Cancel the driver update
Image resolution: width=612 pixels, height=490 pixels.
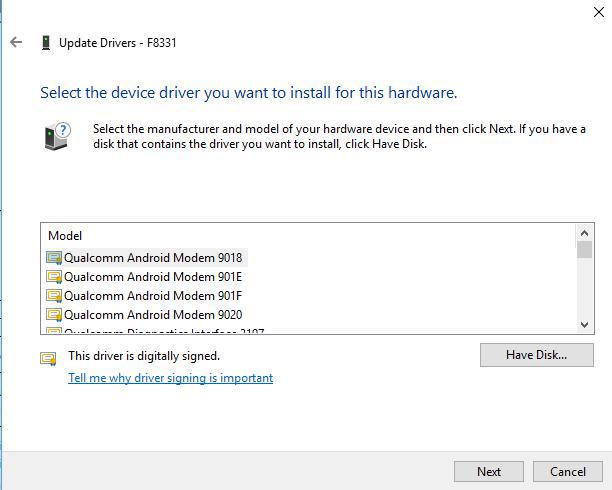(x=567, y=471)
